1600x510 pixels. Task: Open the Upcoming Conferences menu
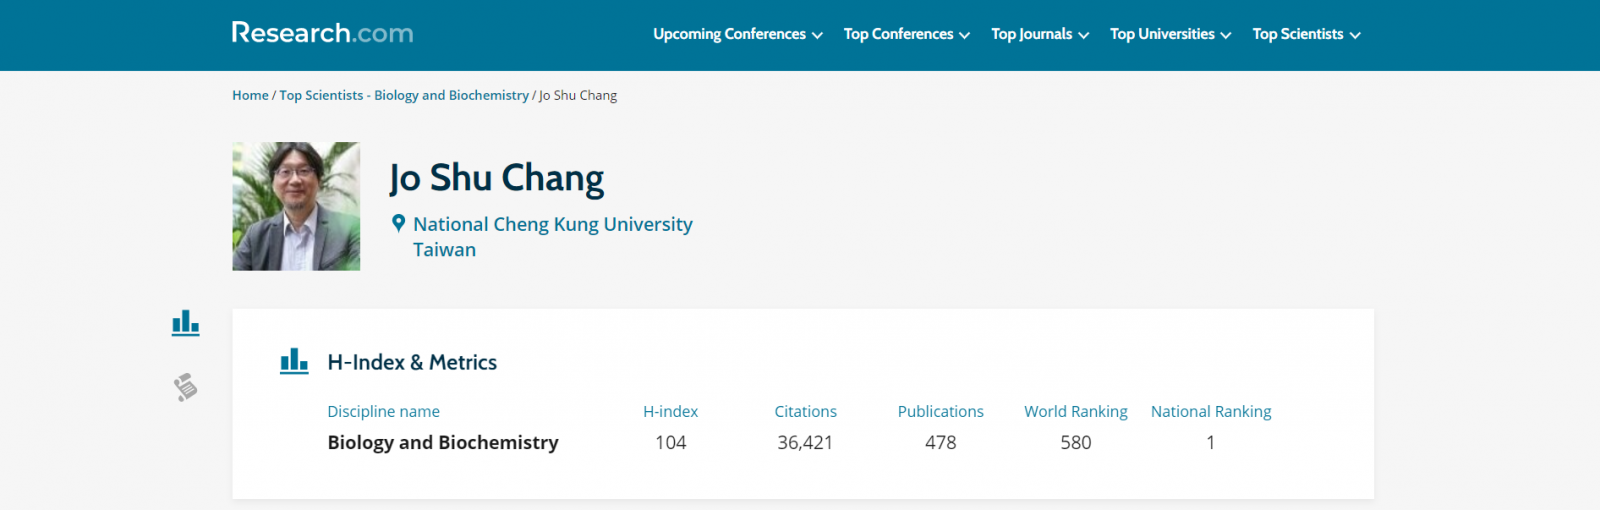[x=729, y=34]
